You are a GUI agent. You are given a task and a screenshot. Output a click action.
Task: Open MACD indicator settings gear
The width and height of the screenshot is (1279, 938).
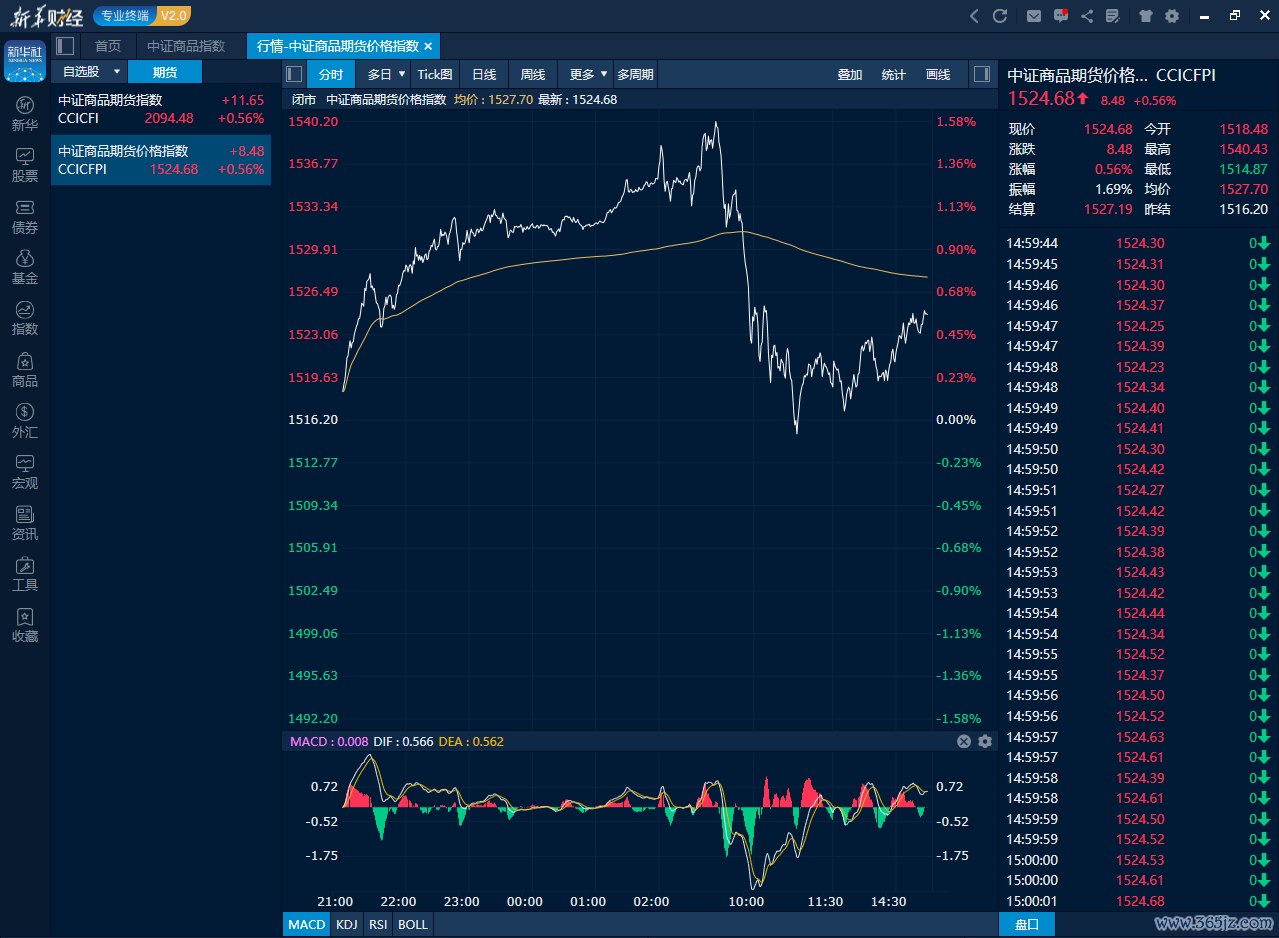pyautogui.click(x=985, y=741)
